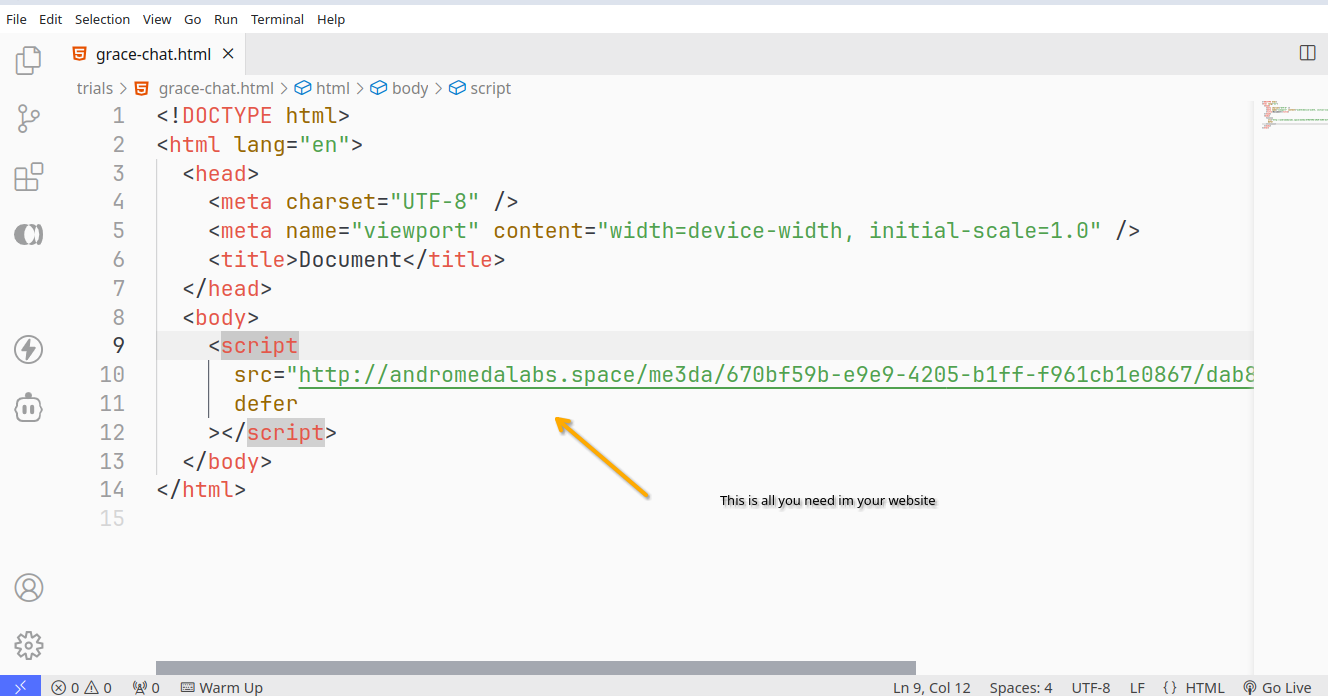The image size is (1328, 696).
Task: Toggle the Go Live server
Action: click(x=1277, y=687)
